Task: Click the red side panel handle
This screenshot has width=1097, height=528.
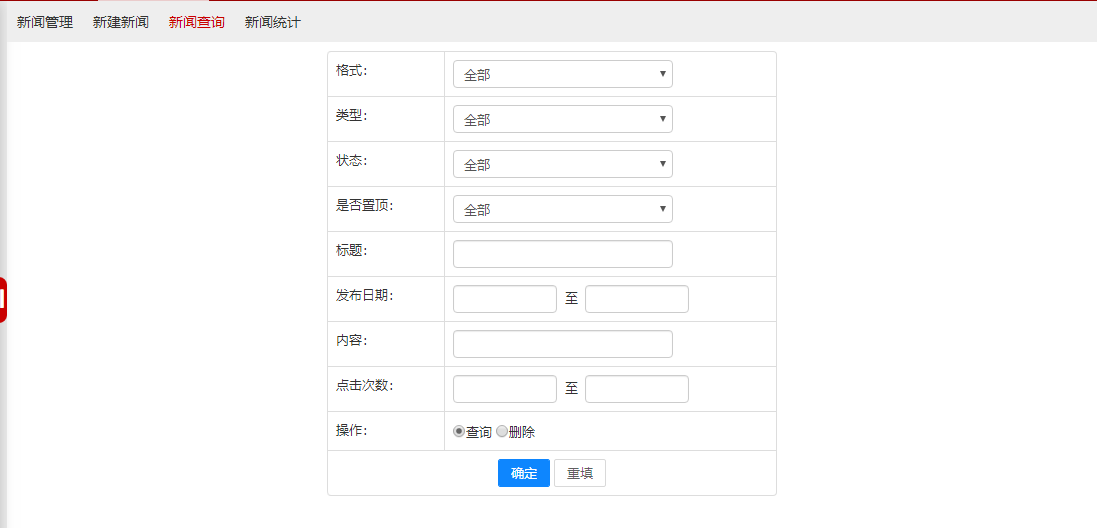Action: coord(3,300)
